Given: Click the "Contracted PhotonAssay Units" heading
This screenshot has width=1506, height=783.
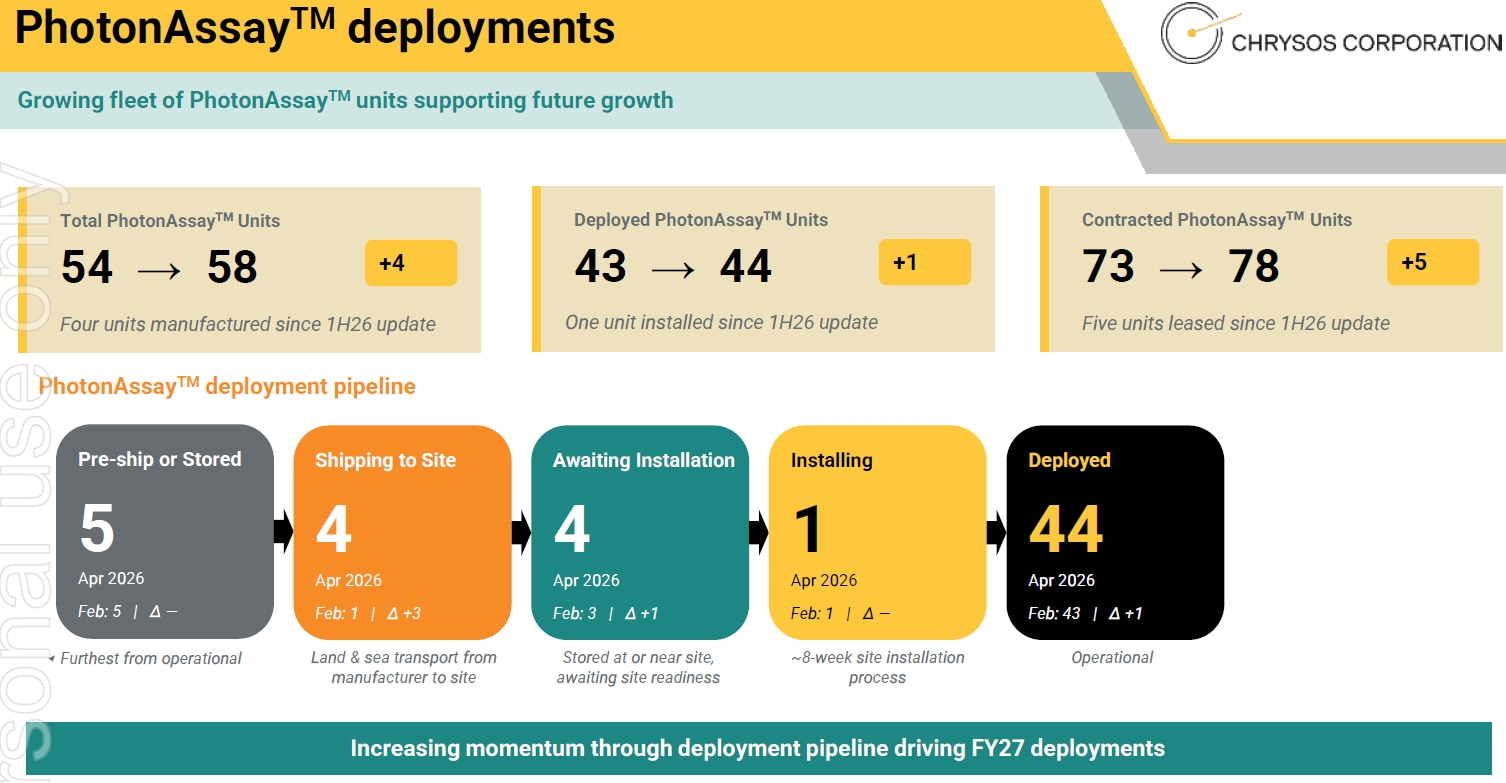Looking at the screenshot, I should pyautogui.click(x=1217, y=219).
